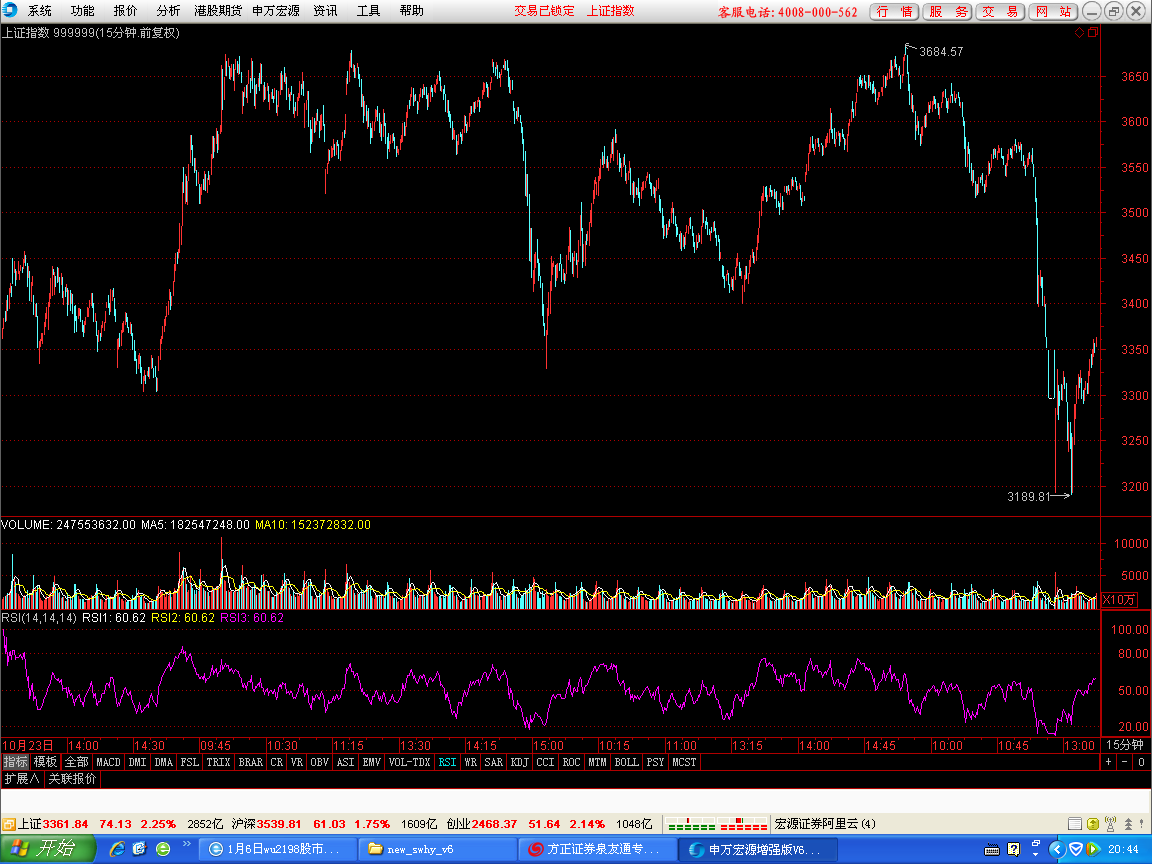
Task: Click the antenna signal icon in status bar
Action: pos(1110,824)
